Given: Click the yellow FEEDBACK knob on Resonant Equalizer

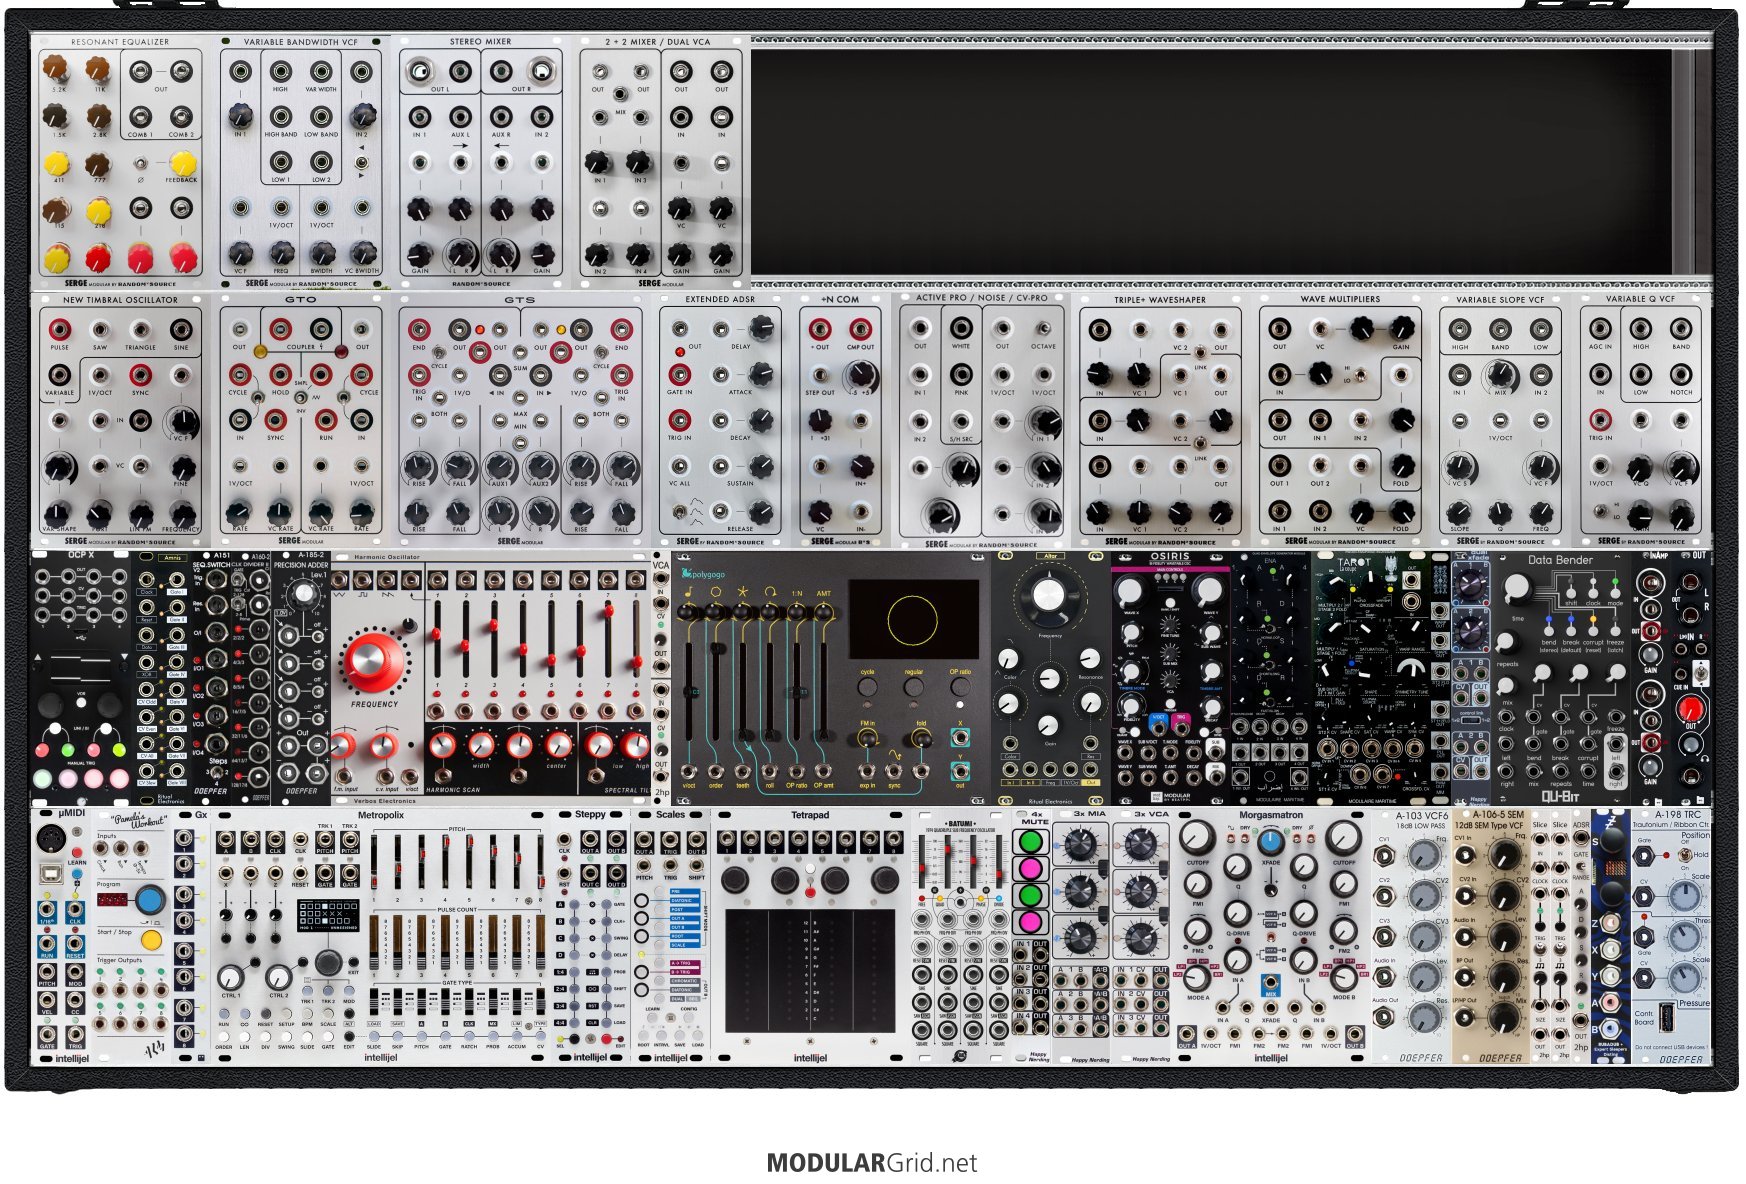Looking at the screenshot, I should pos(183,163).
